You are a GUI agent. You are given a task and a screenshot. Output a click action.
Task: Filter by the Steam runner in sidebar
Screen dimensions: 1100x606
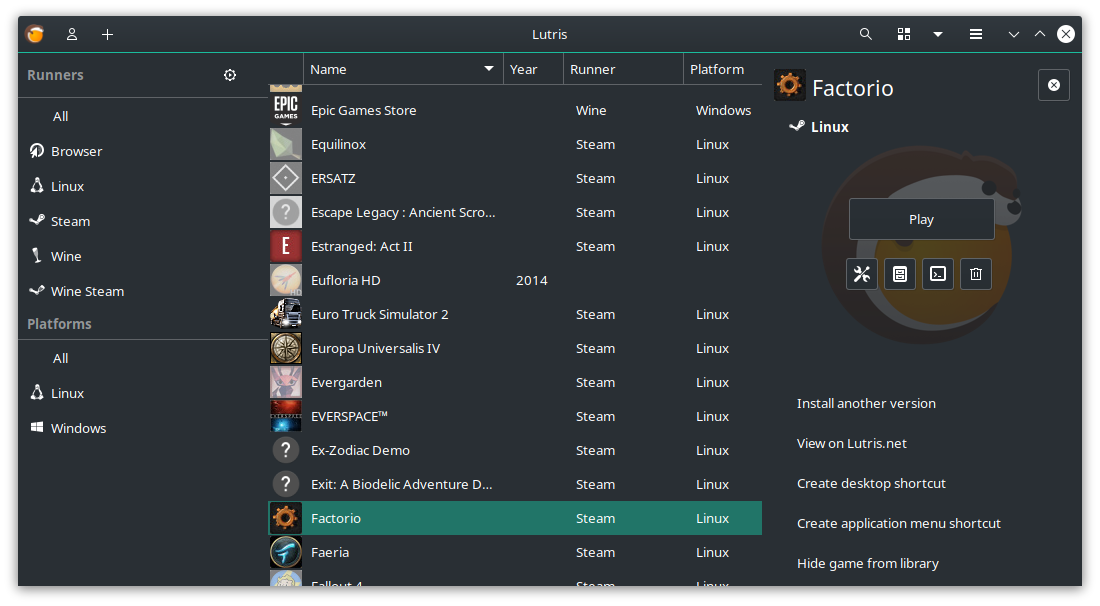pyautogui.click(x=70, y=222)
